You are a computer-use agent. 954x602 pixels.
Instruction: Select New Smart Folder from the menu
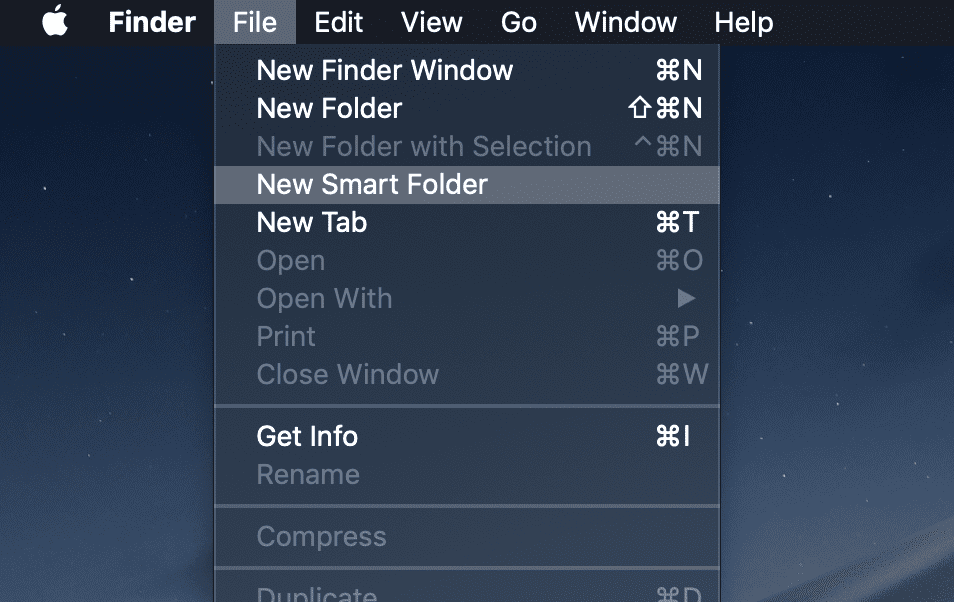372,184
